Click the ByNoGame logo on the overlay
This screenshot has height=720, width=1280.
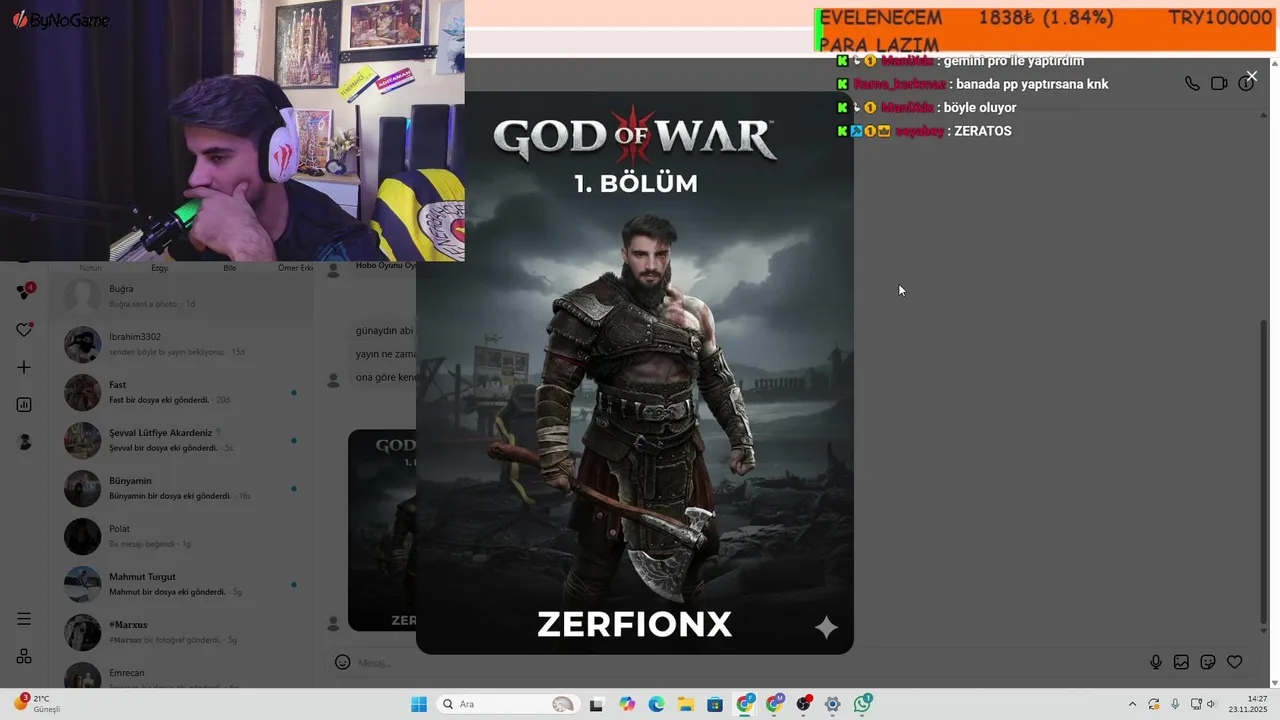61,19
